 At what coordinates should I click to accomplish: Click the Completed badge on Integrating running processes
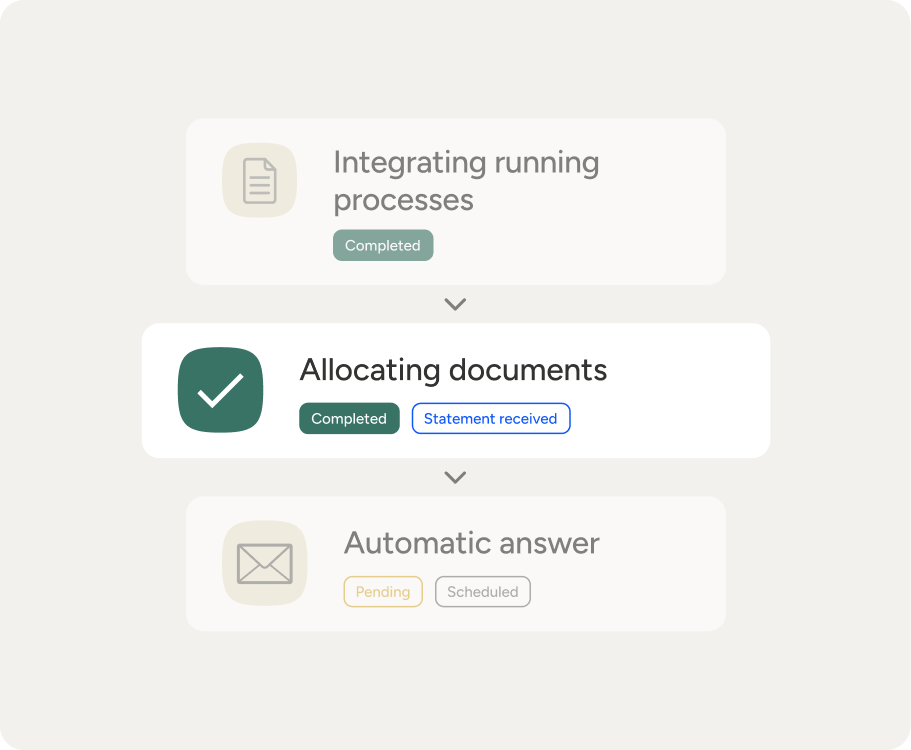[383, 245]
